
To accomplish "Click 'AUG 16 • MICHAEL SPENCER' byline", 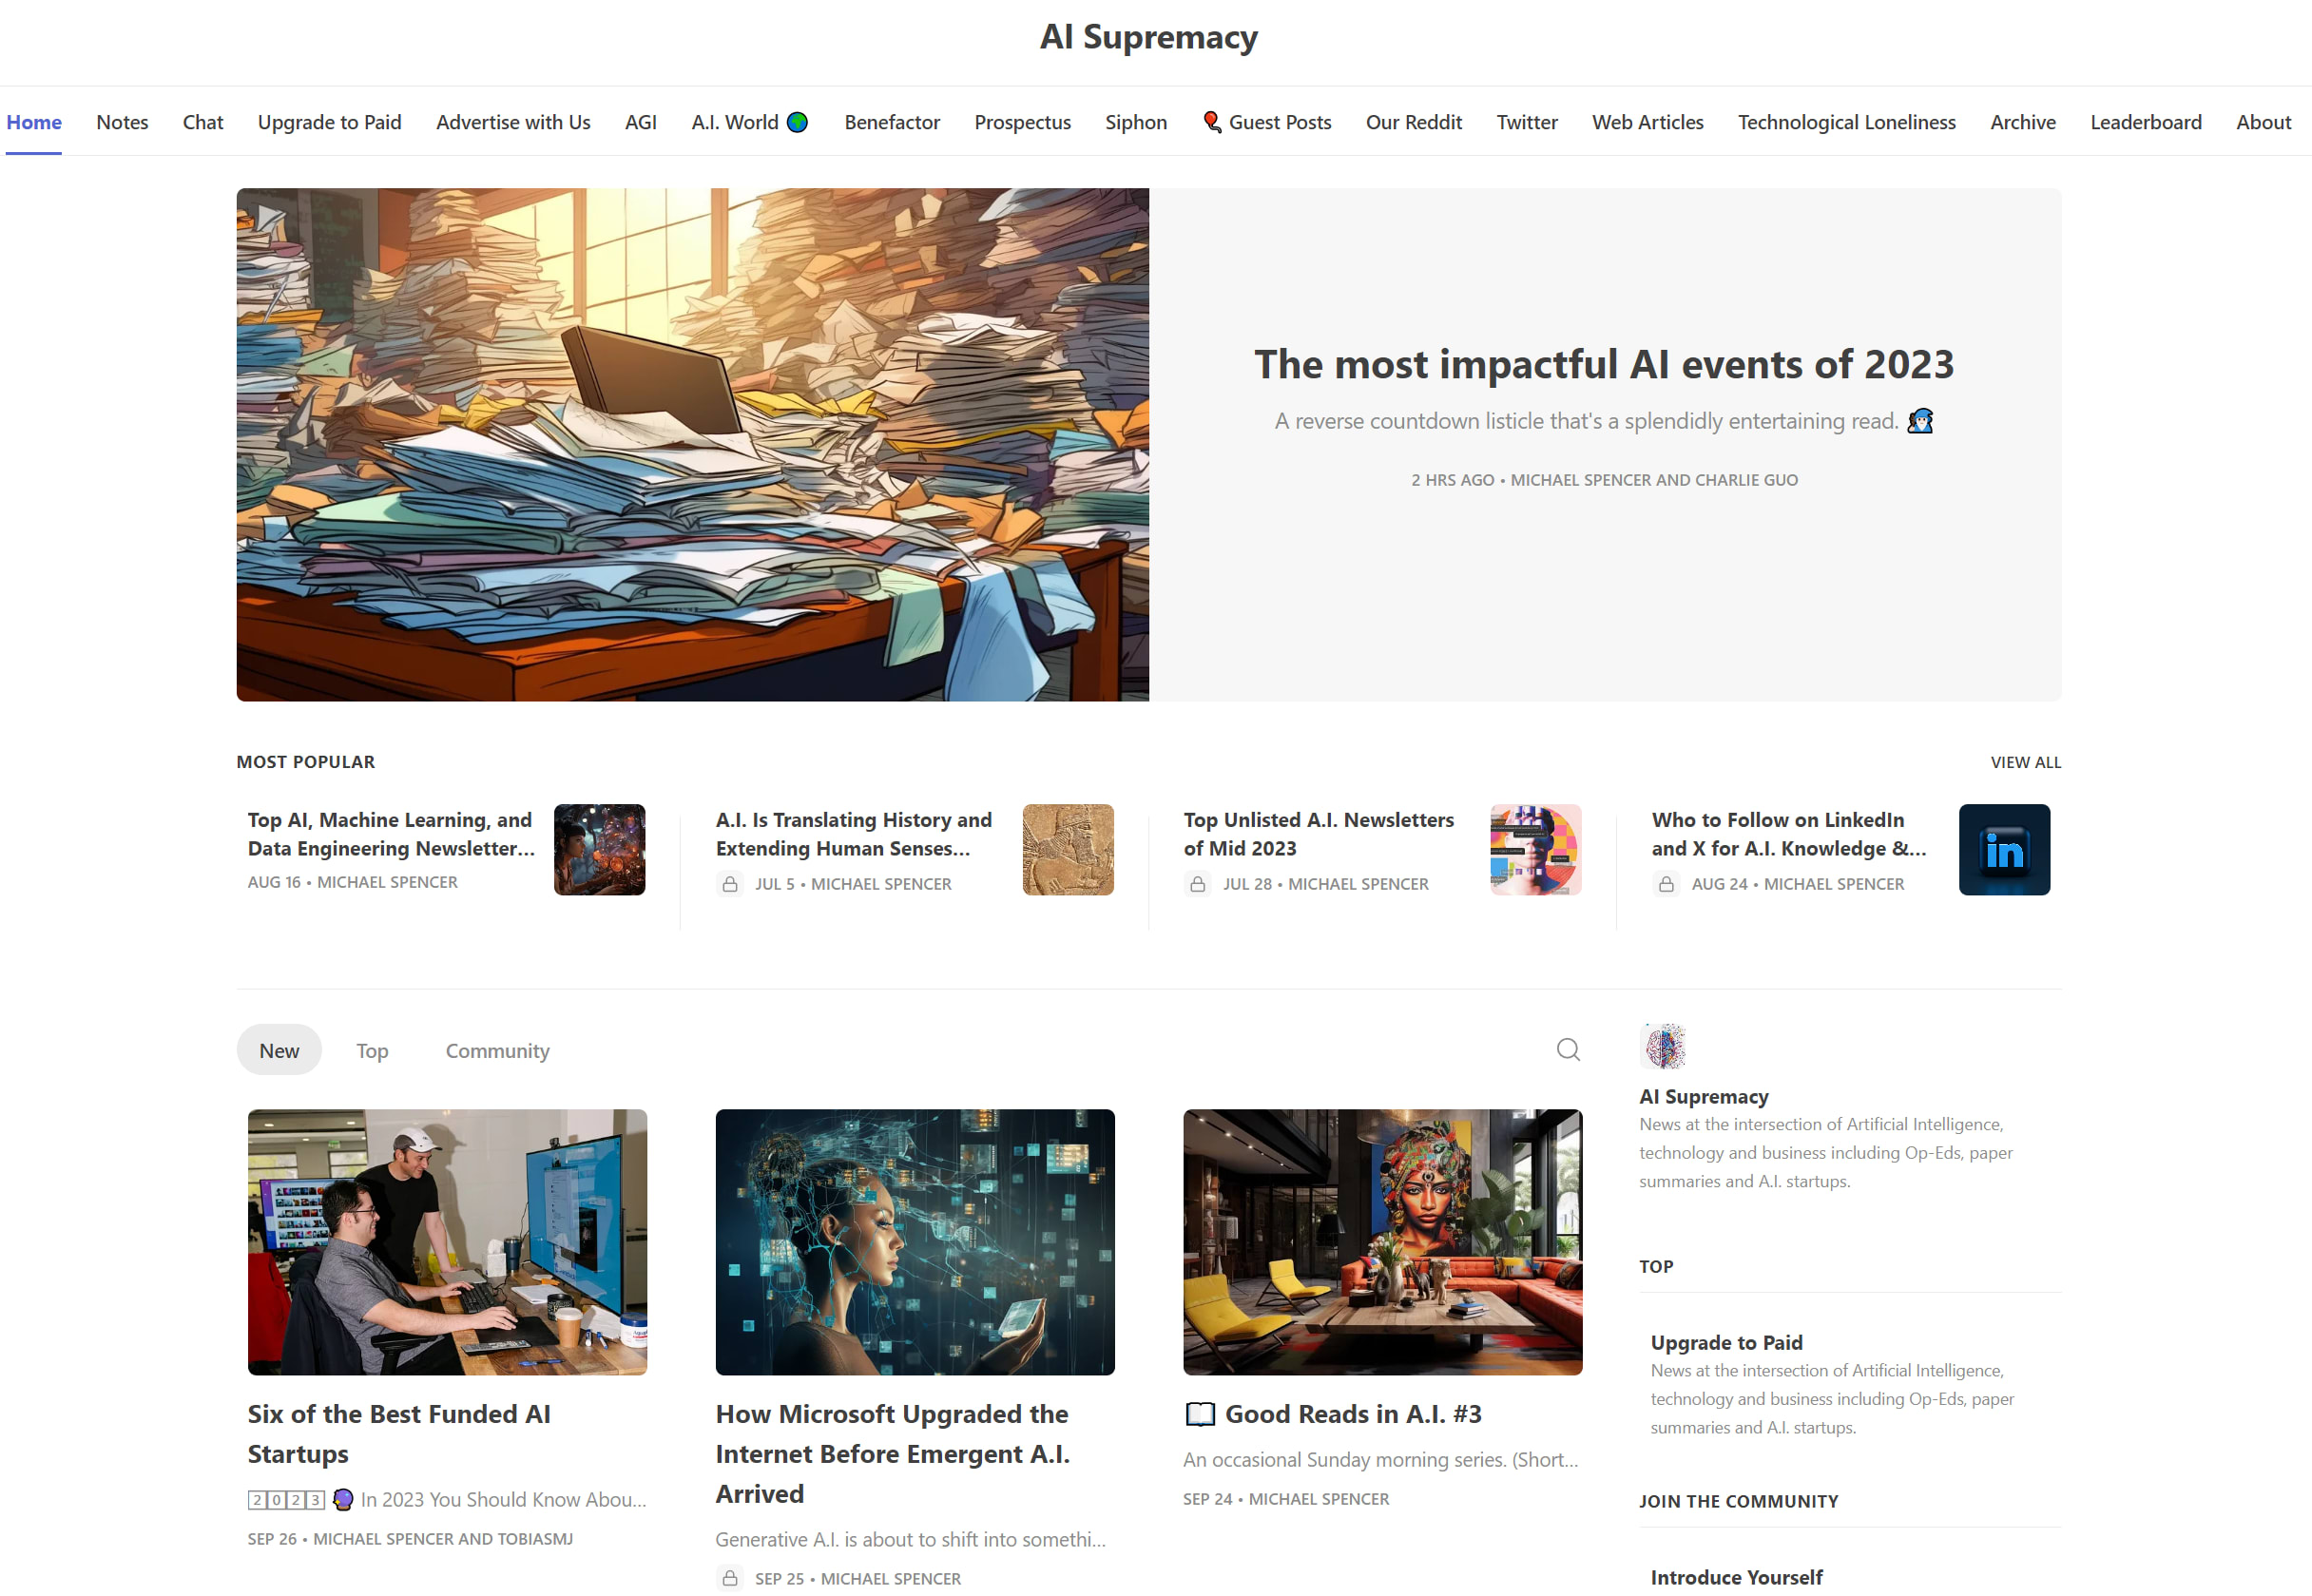I will [x=352, y=882].
